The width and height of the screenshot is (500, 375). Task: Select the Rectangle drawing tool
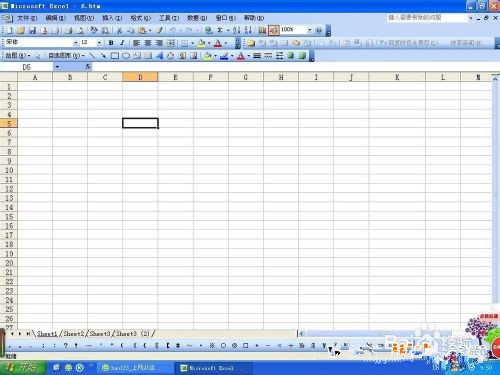[115, 56]
